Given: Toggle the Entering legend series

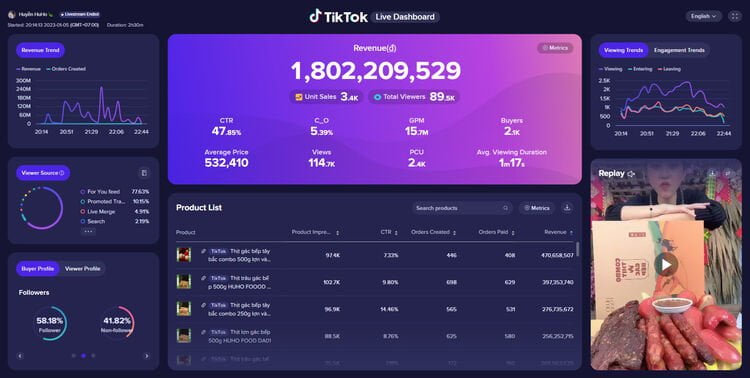Looking at the screenshot, I should [640, 69].
